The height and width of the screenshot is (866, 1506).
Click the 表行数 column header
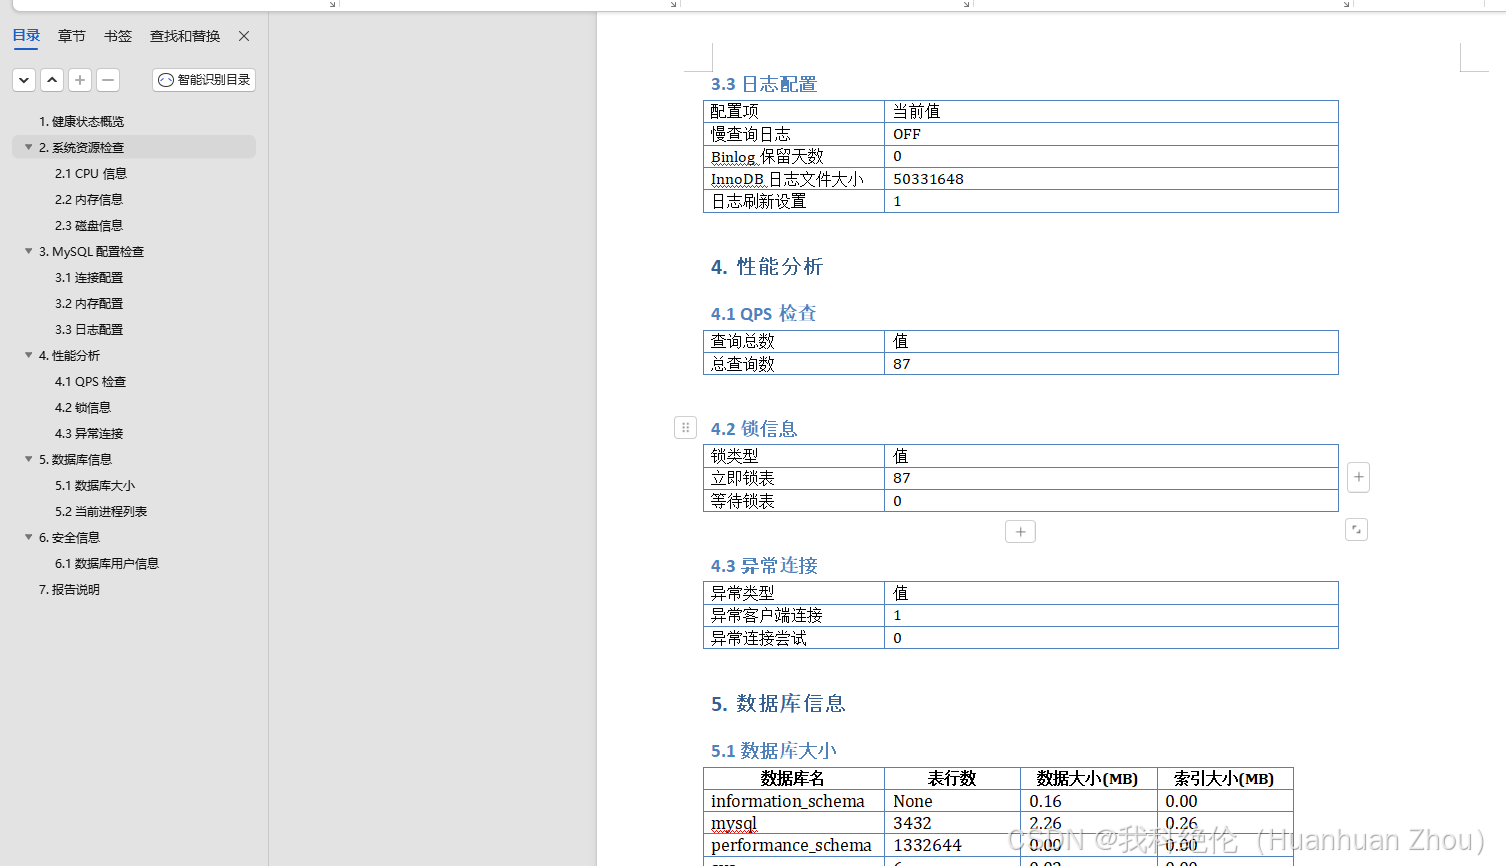(952, 778)
